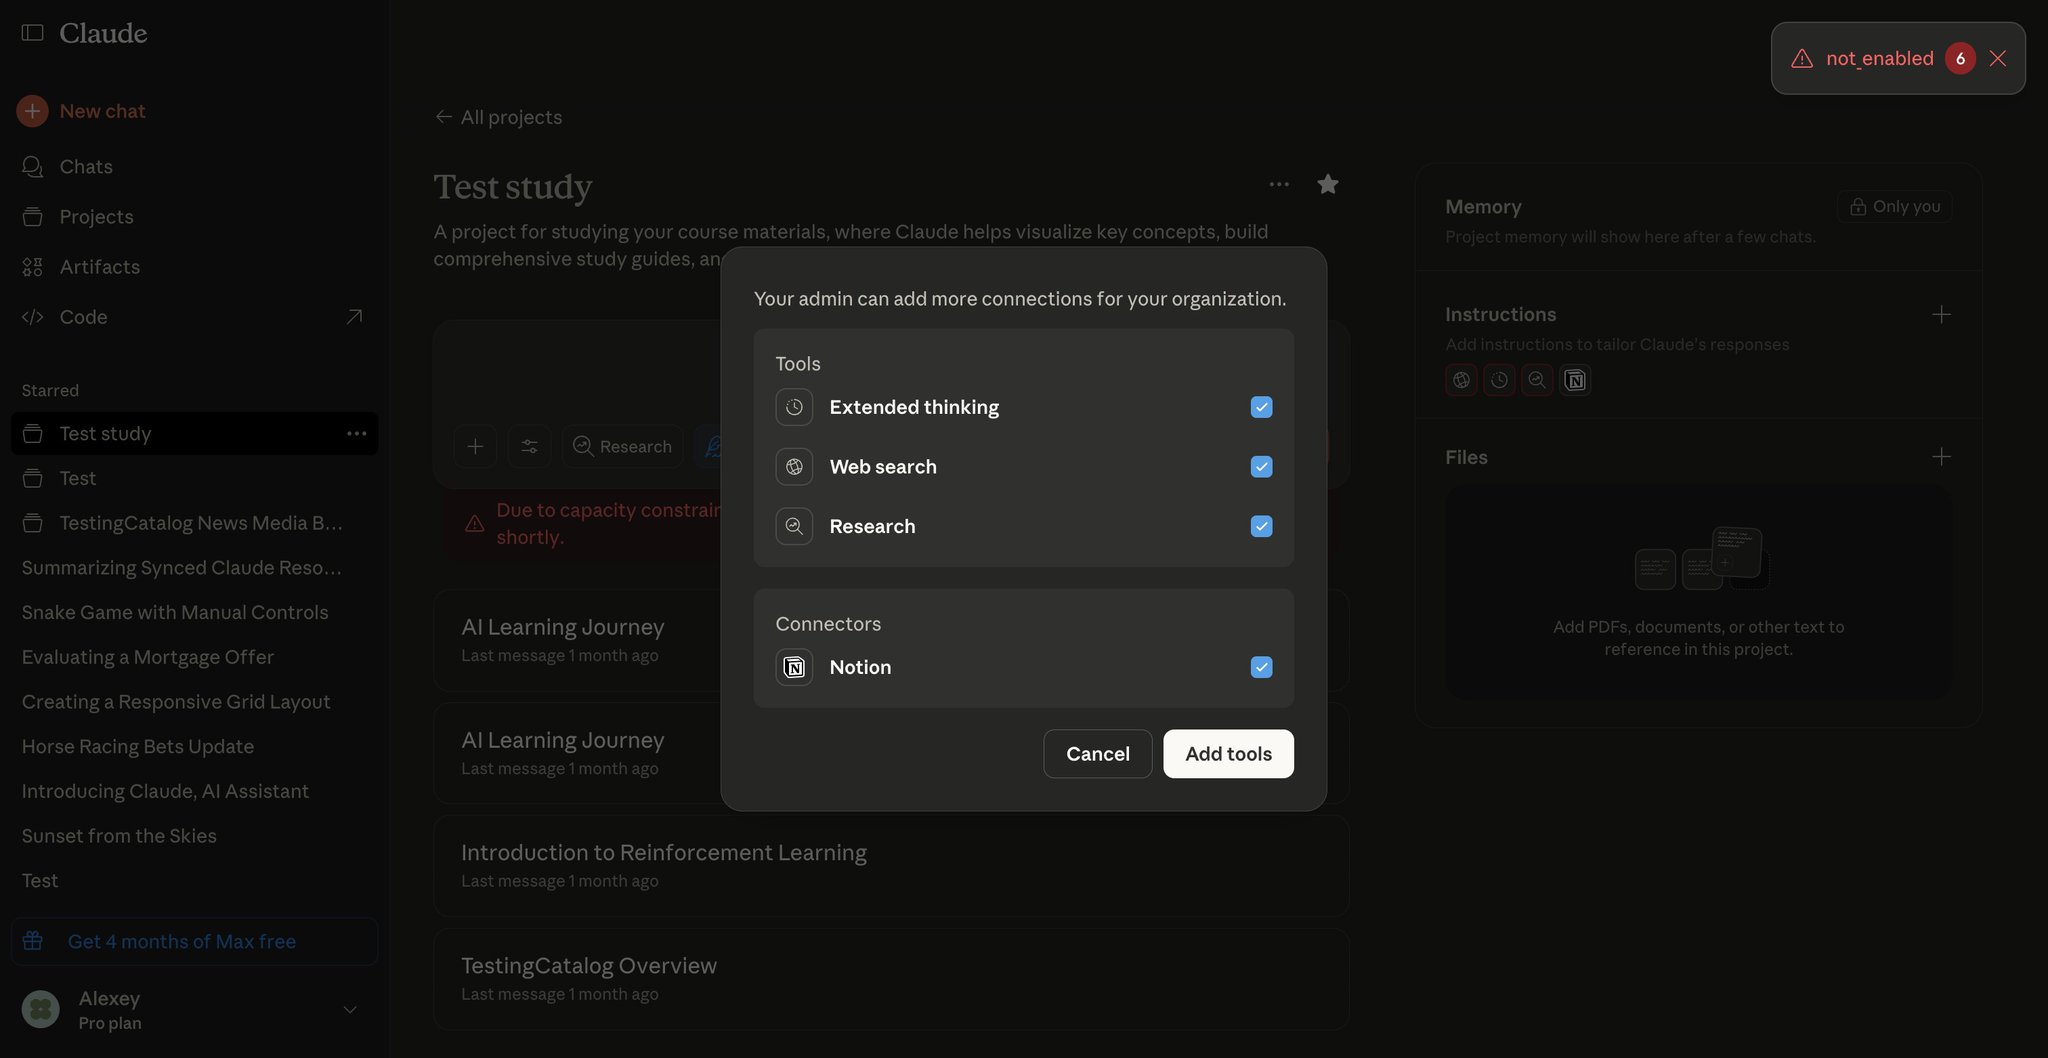Click the composer plus attach button
Viewport: 2048px width, 1058px height.
pos(475,446)
